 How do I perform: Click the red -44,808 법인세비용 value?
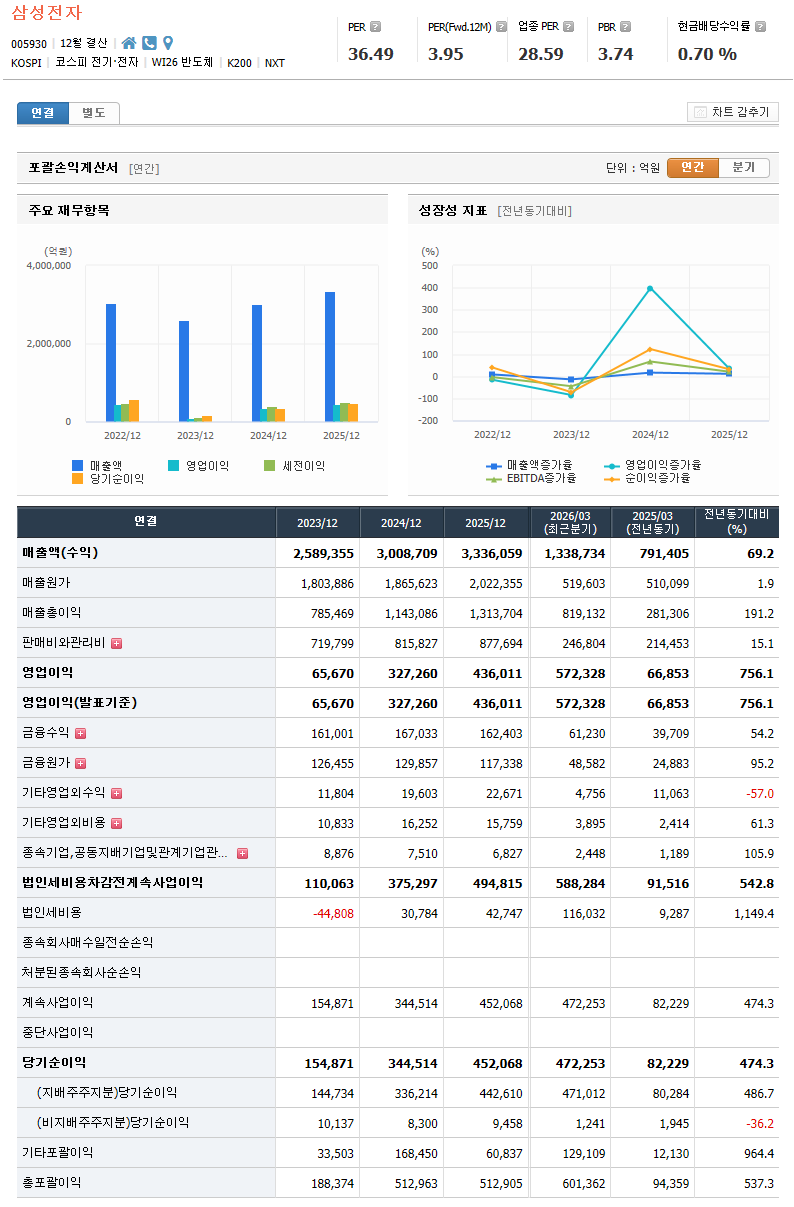click(x=332, y=913)
